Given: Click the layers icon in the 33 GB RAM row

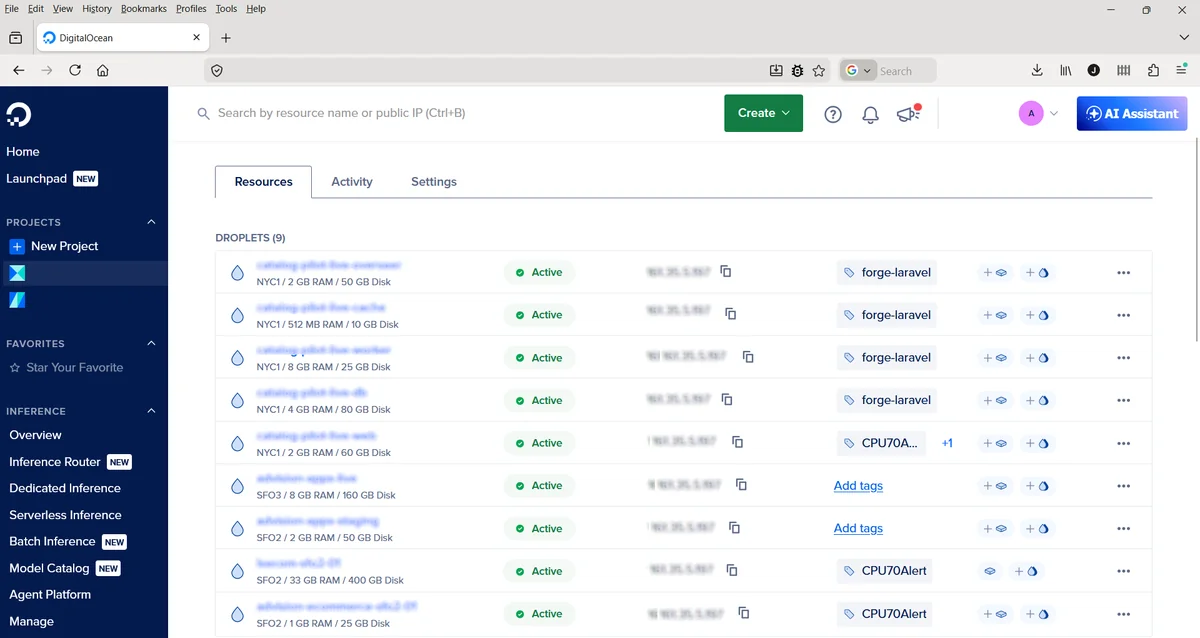Looking at the screenshot, I should coord(990,571).
